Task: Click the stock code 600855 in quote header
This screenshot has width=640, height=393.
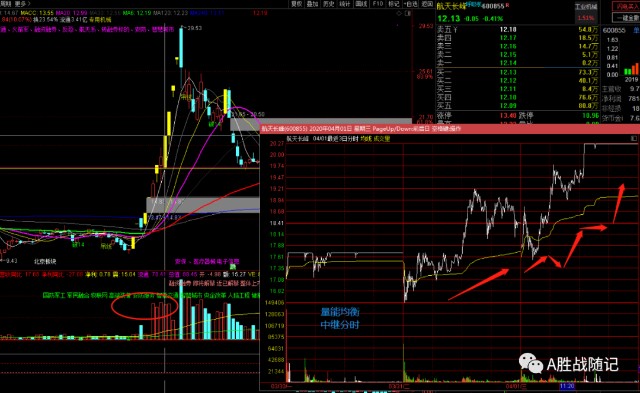Action: click(493, 6)
